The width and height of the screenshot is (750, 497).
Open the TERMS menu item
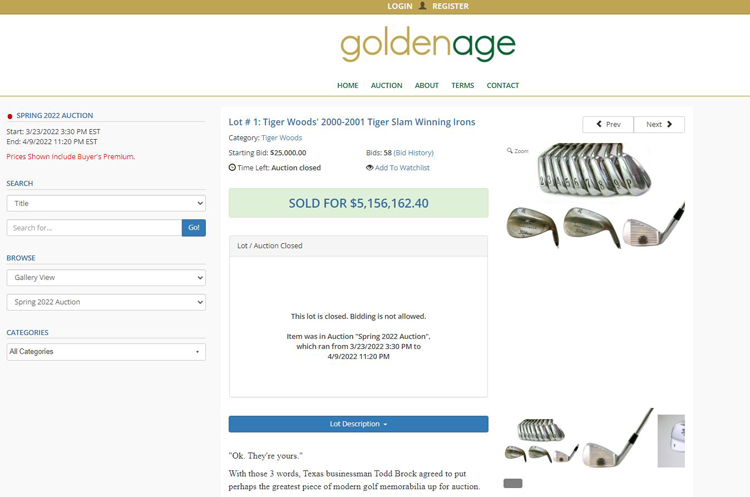(463, 85)
